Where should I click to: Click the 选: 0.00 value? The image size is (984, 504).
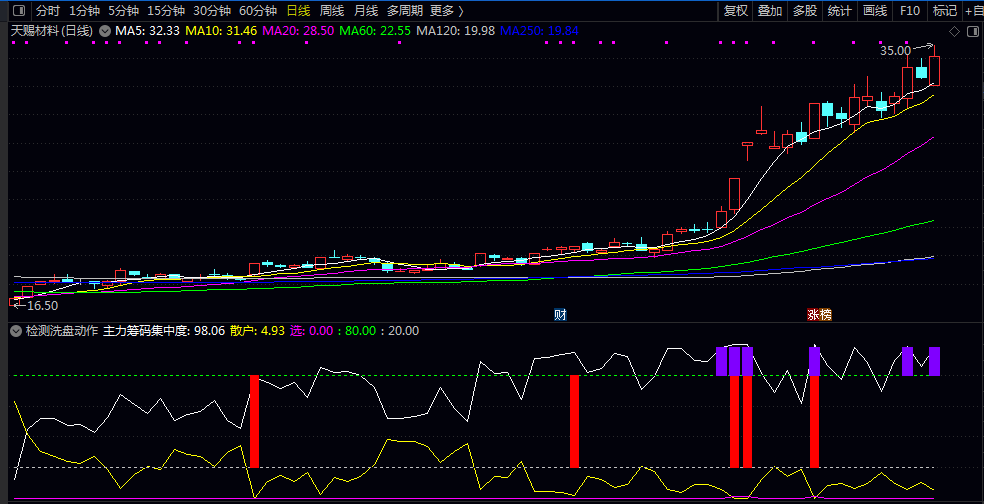[311, 331]
